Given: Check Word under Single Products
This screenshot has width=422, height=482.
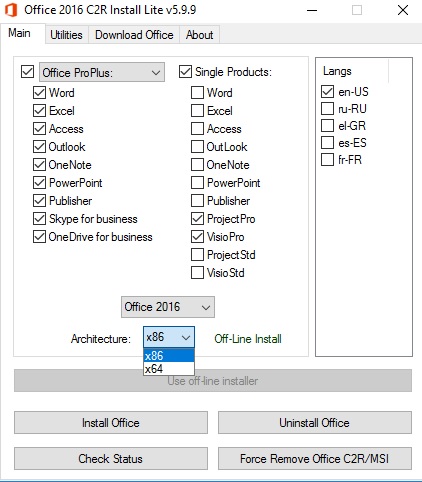Looking at the screenshot, I should point(197,93).
